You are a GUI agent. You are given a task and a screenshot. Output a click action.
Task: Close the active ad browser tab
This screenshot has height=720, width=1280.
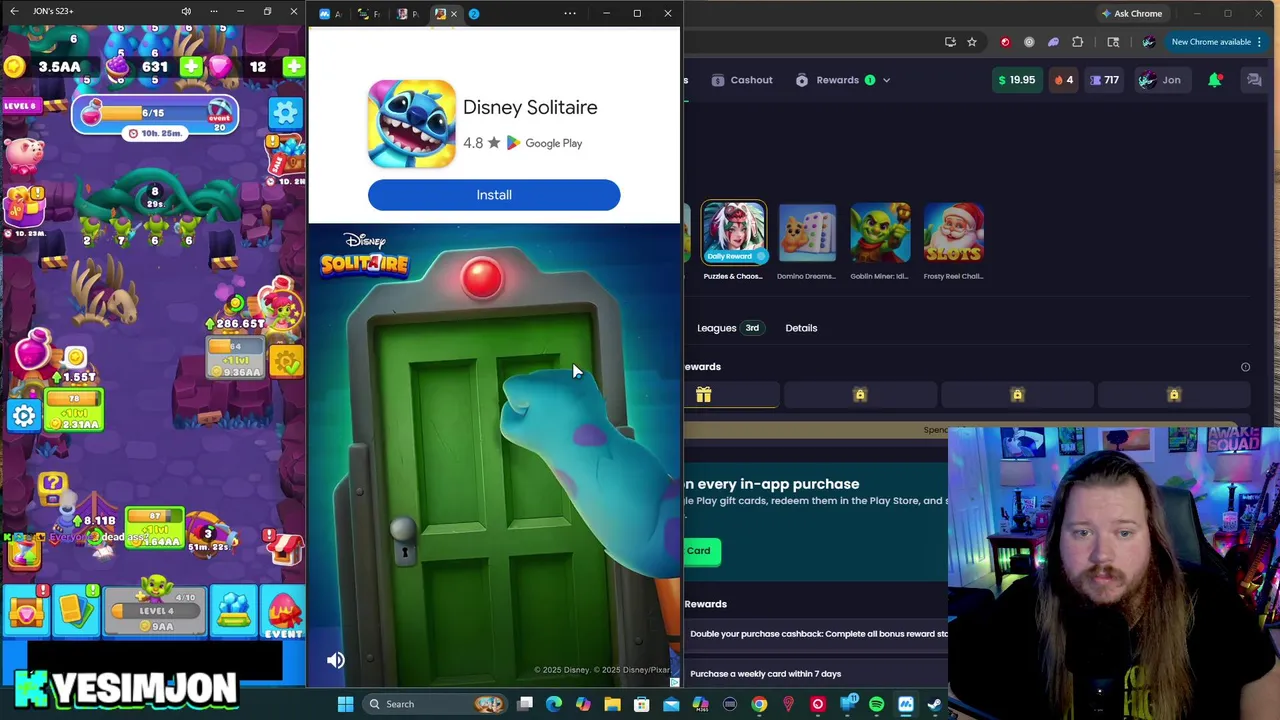point(453,14)
